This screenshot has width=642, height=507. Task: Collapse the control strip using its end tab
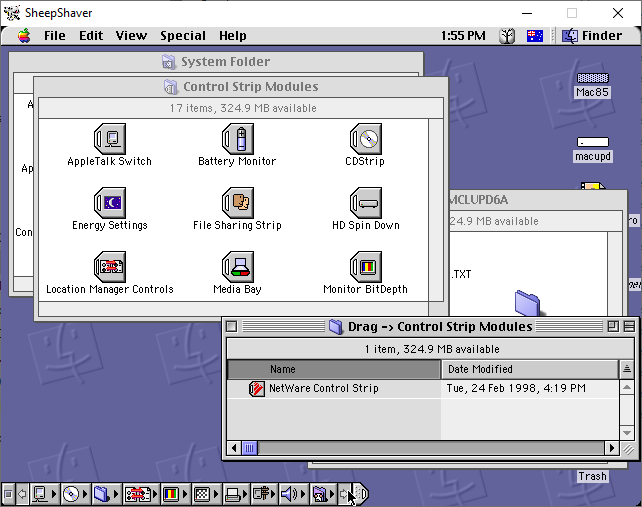coord(361,494)
